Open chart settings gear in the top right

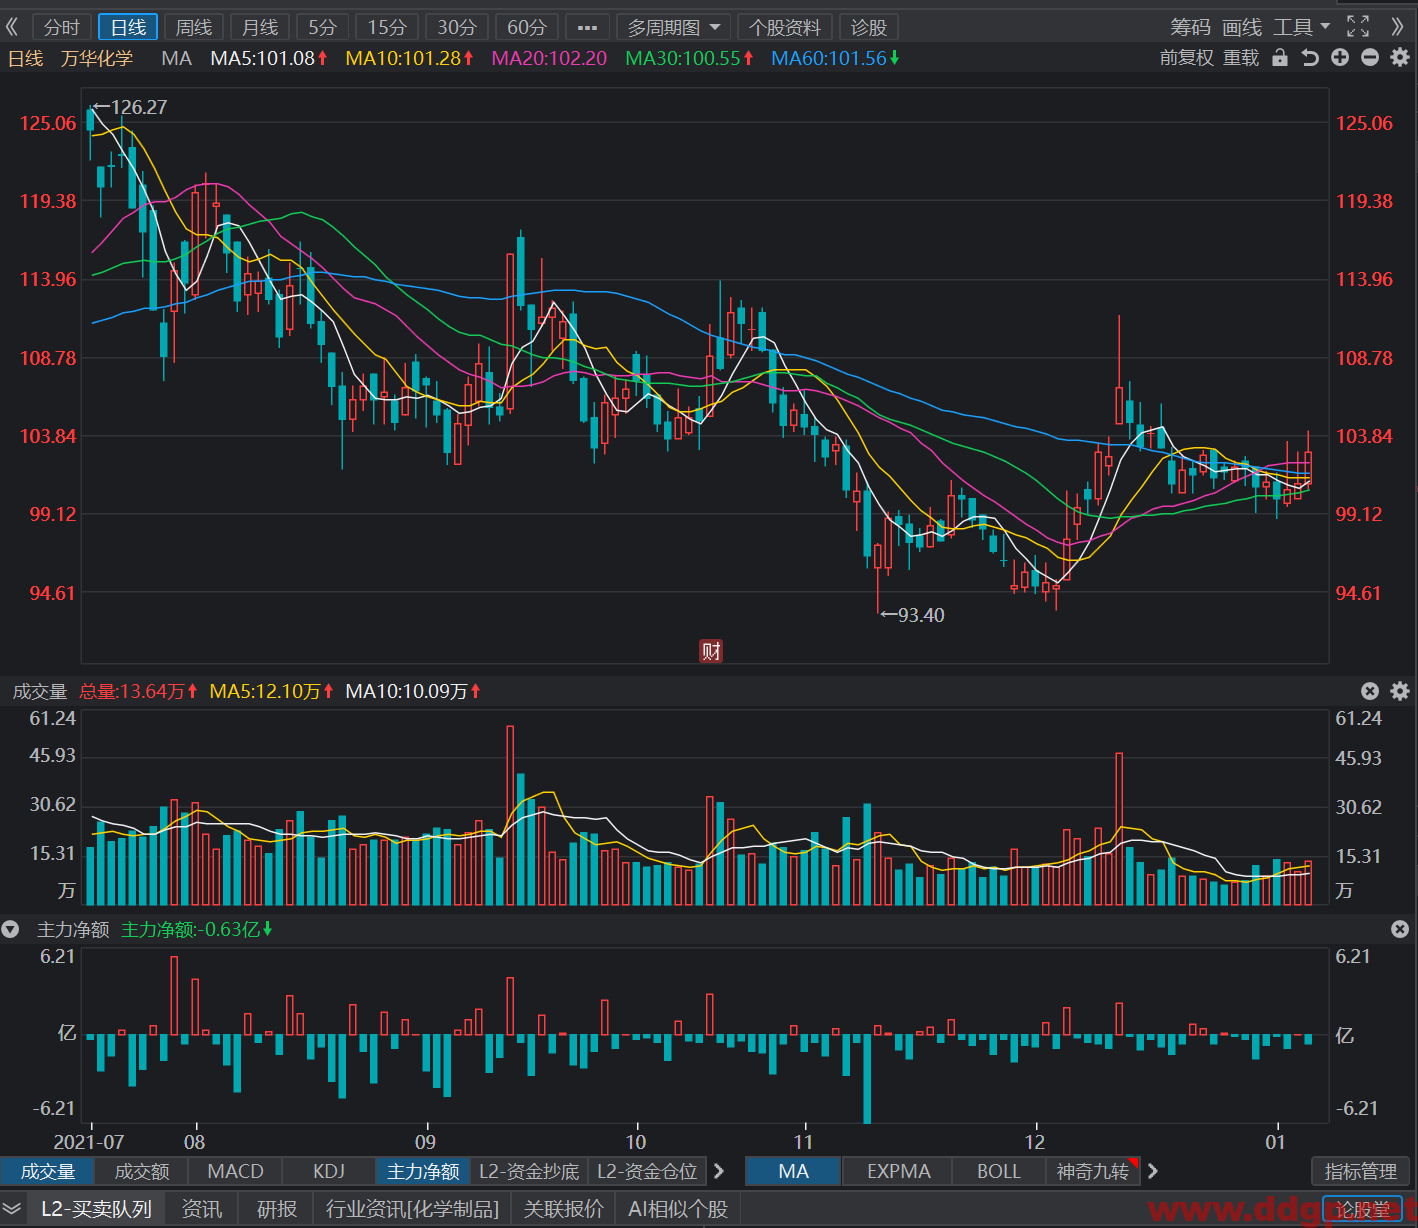(1400, 58)
